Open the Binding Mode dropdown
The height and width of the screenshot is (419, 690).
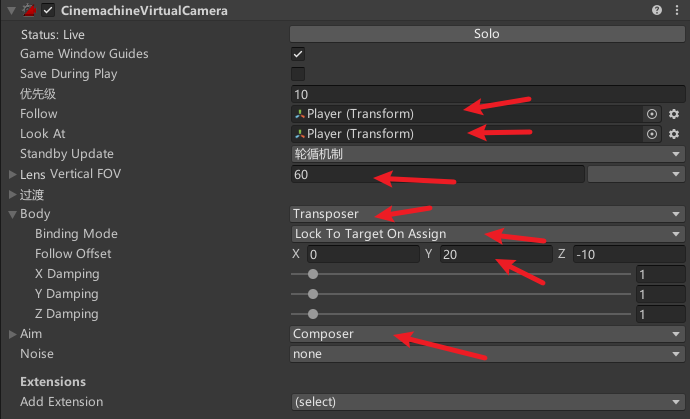[x=488, y=234]
